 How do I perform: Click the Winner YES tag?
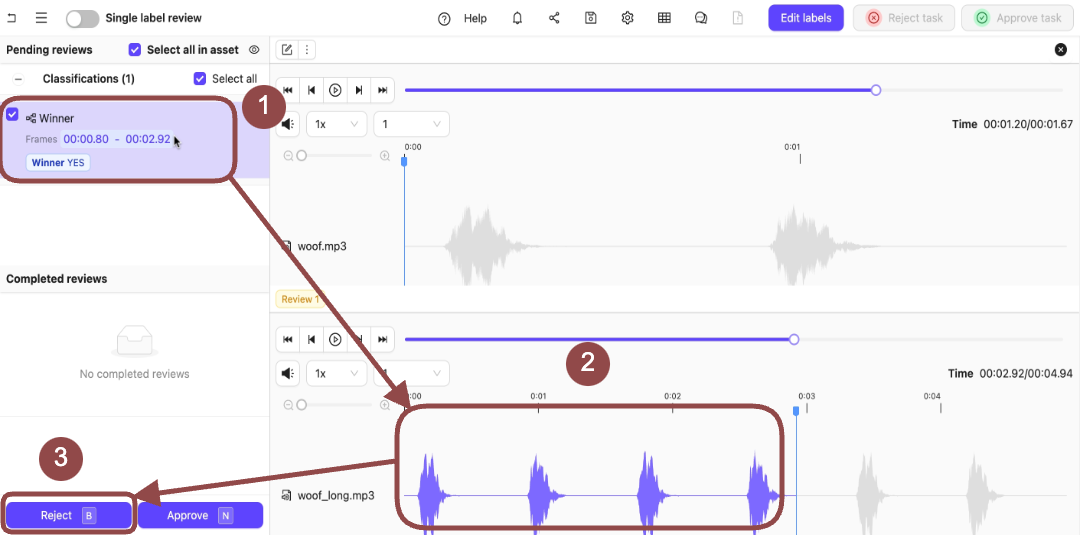pyautogui.click(x=59, y=163)
